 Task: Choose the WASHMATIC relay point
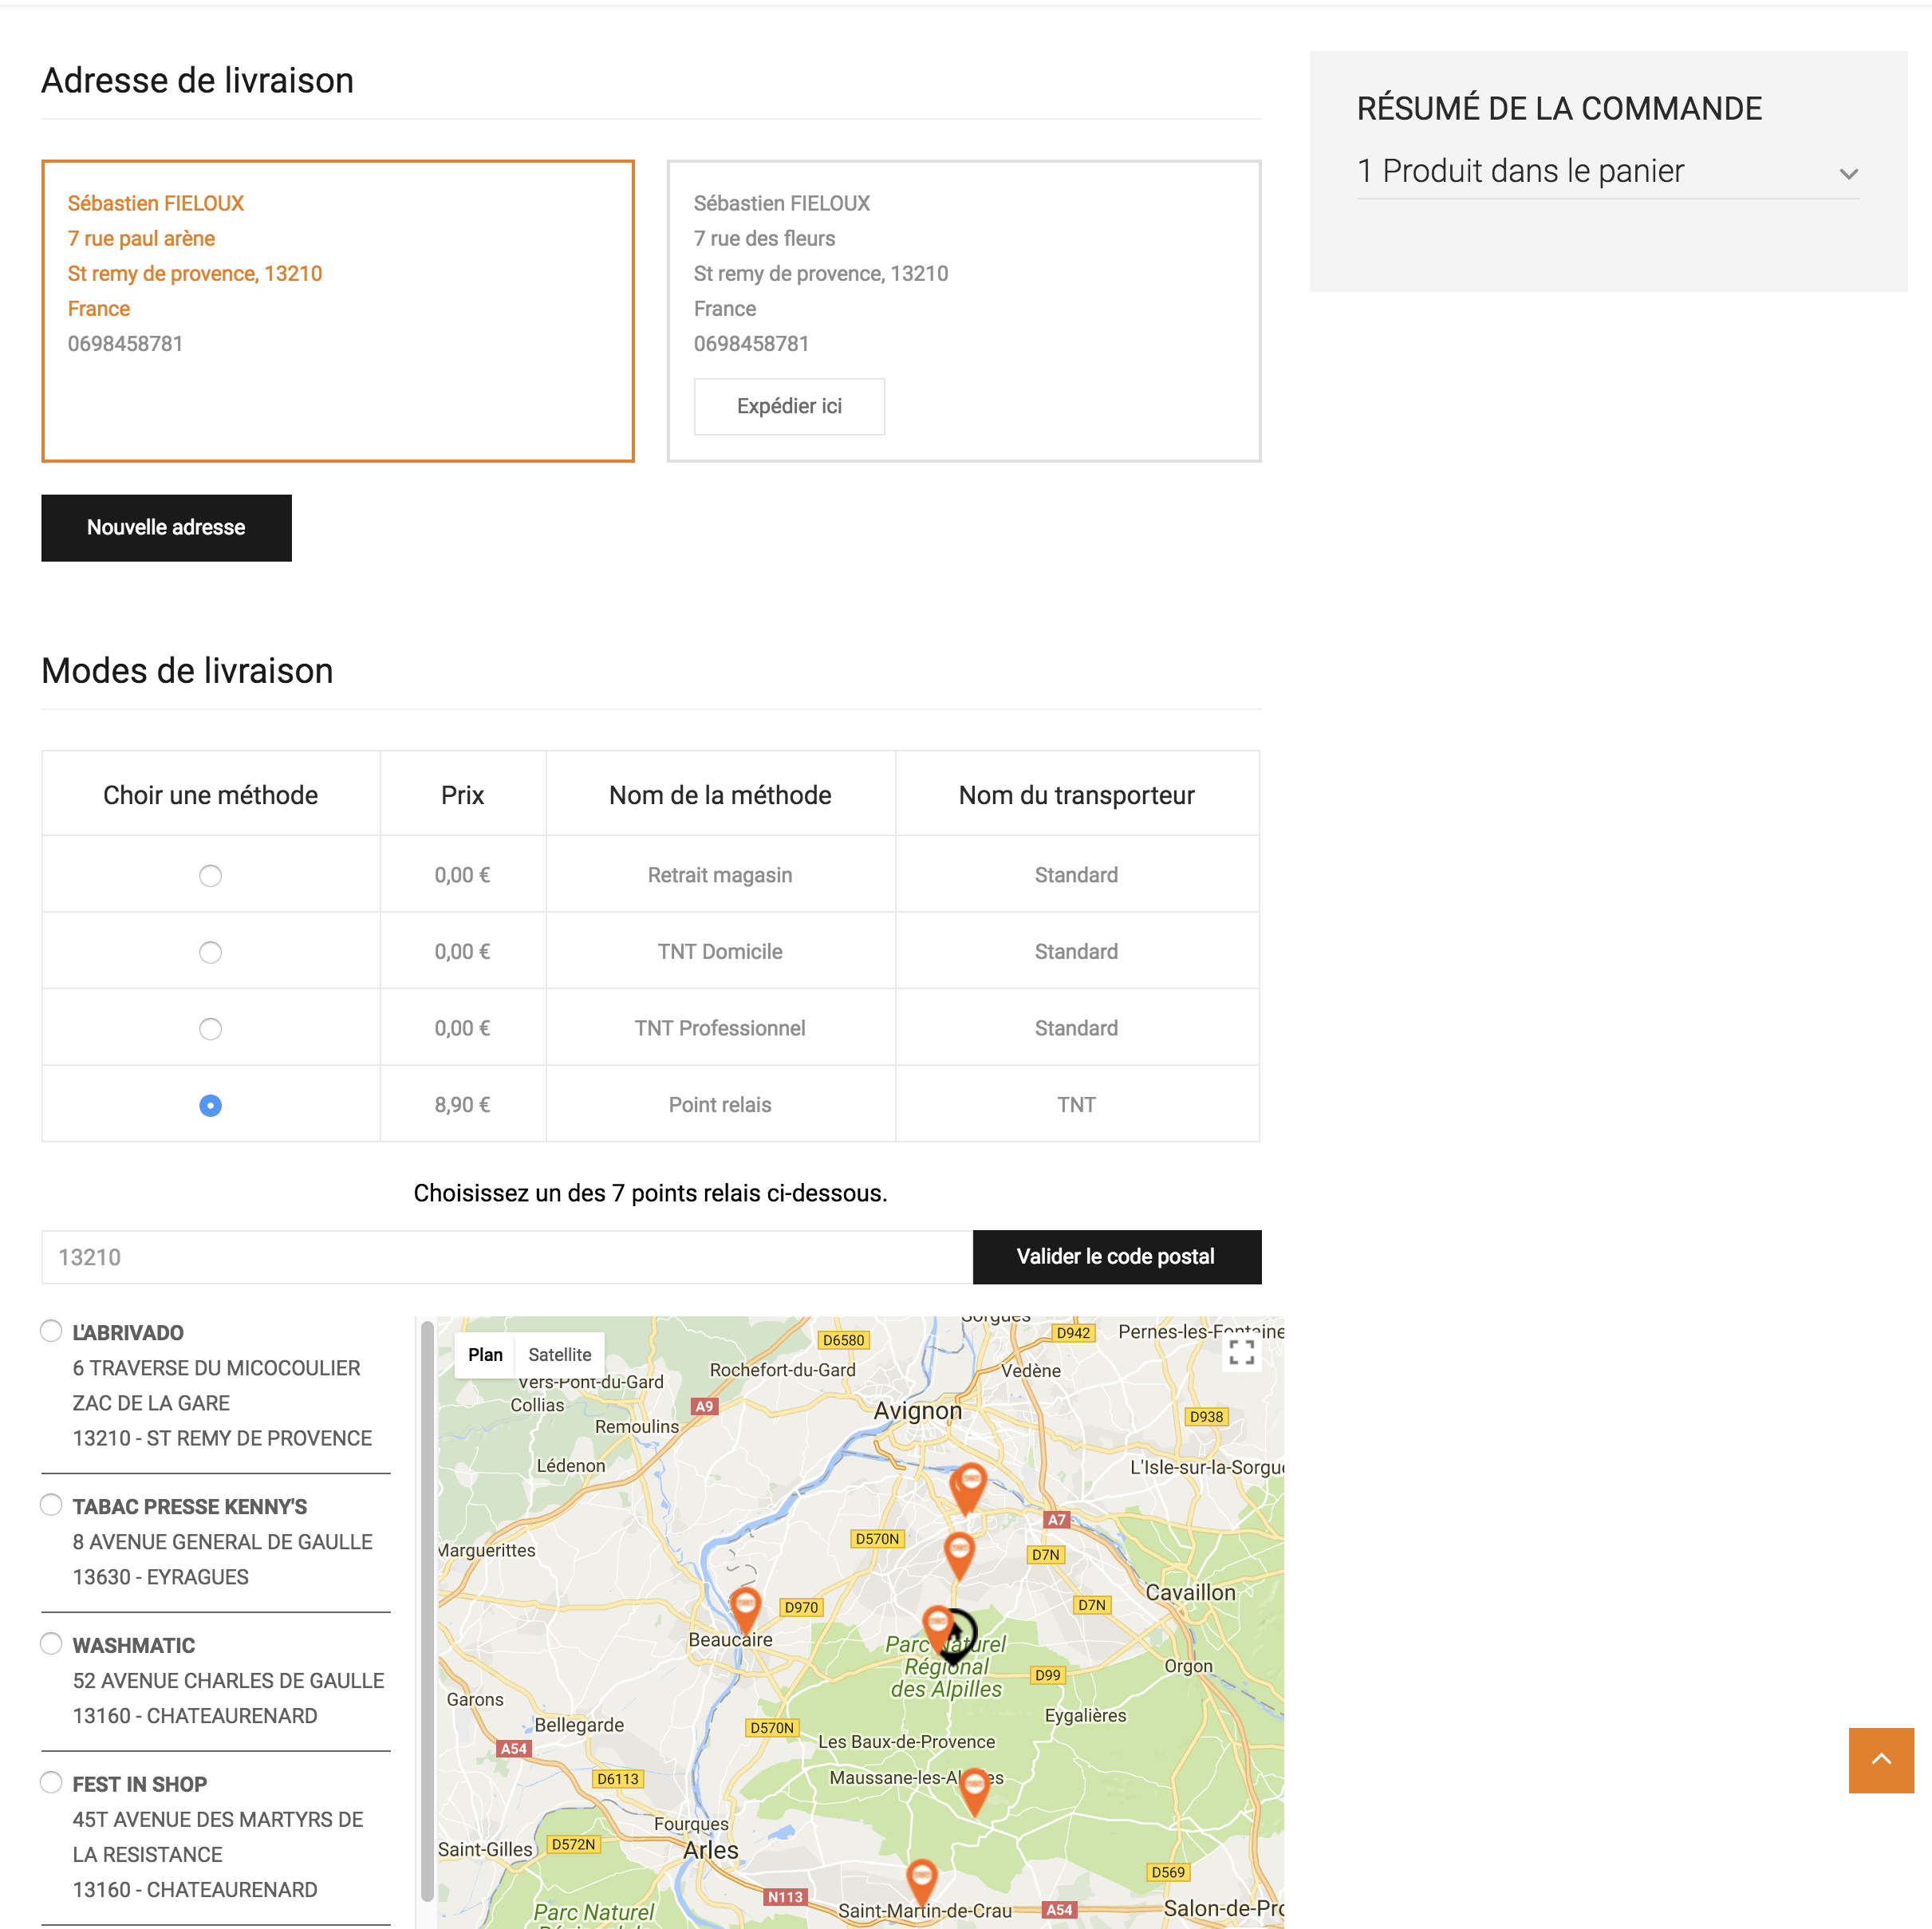(51, 1644)
